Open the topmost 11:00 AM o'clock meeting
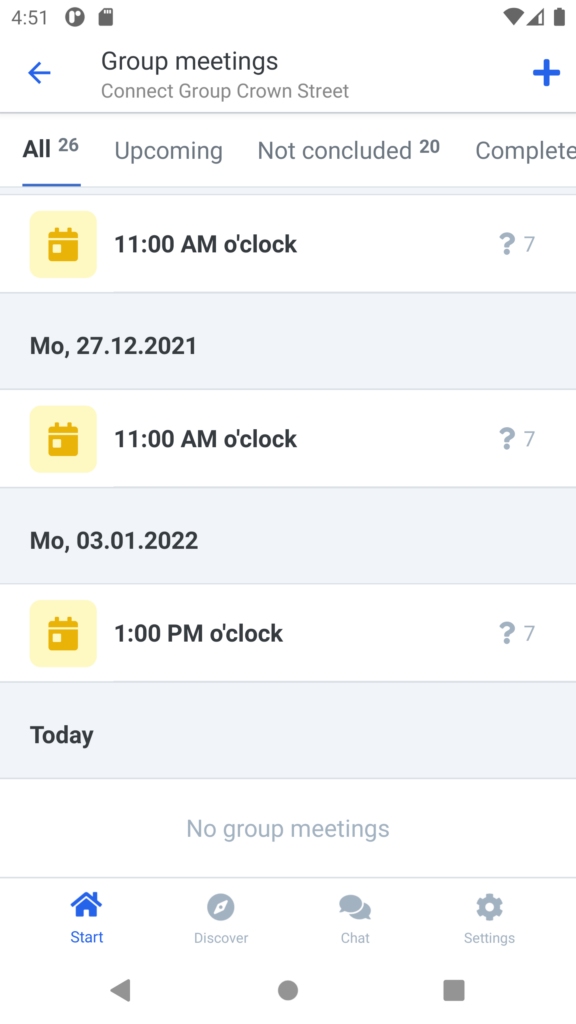576x1024 pixels. 288,244
